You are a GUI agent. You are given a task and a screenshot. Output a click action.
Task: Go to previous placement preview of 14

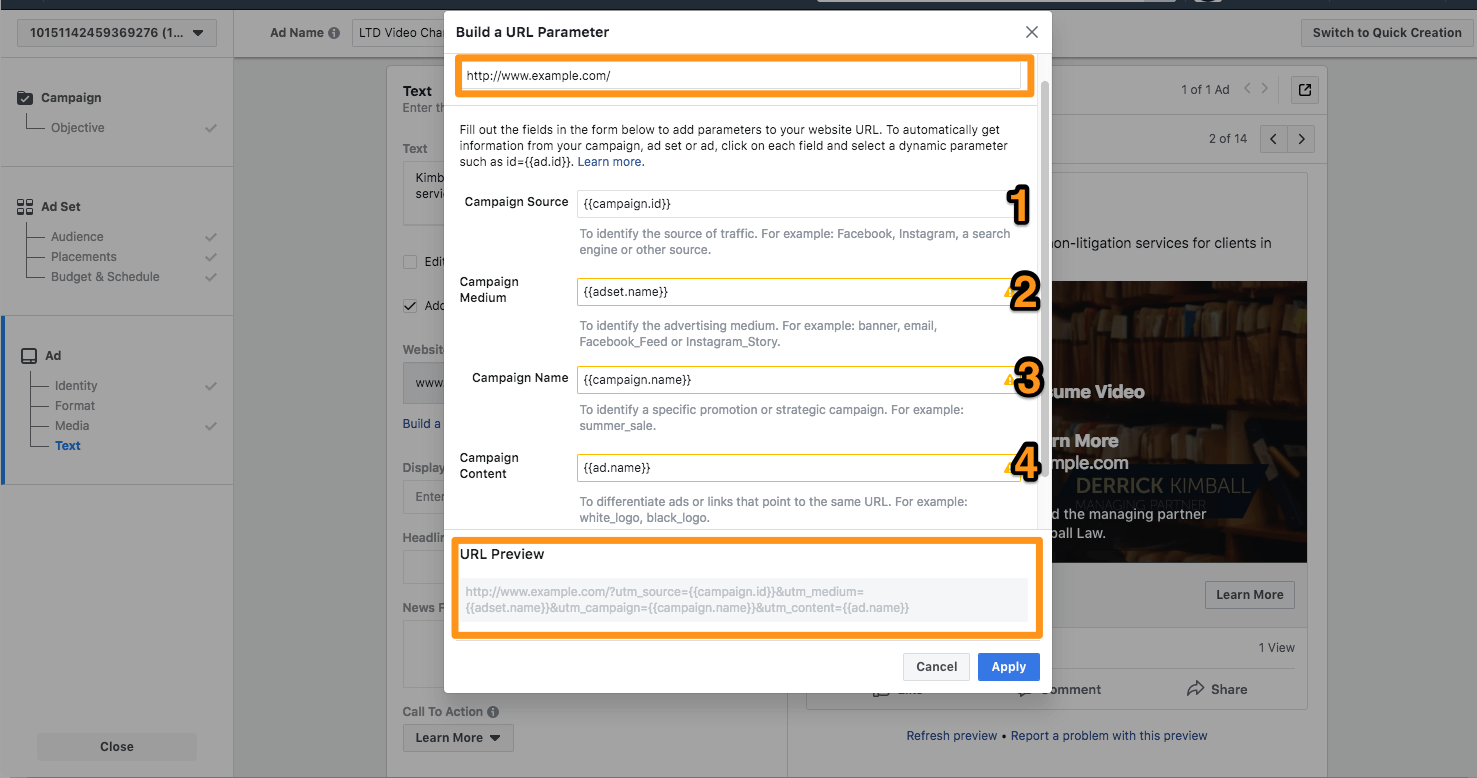tap(1273, 139)
